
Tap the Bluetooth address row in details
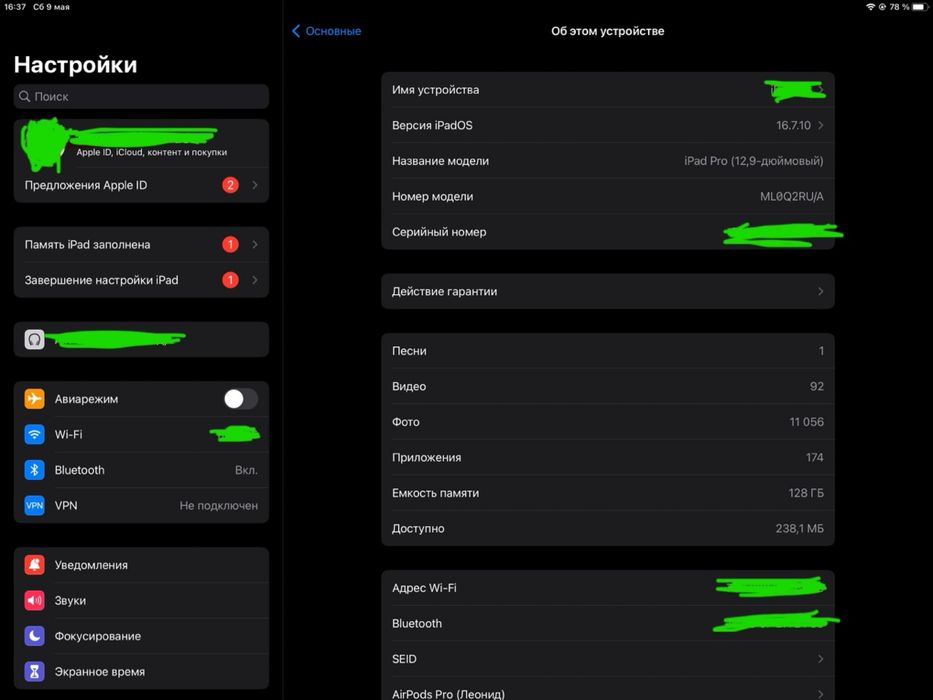click(608, 623)
